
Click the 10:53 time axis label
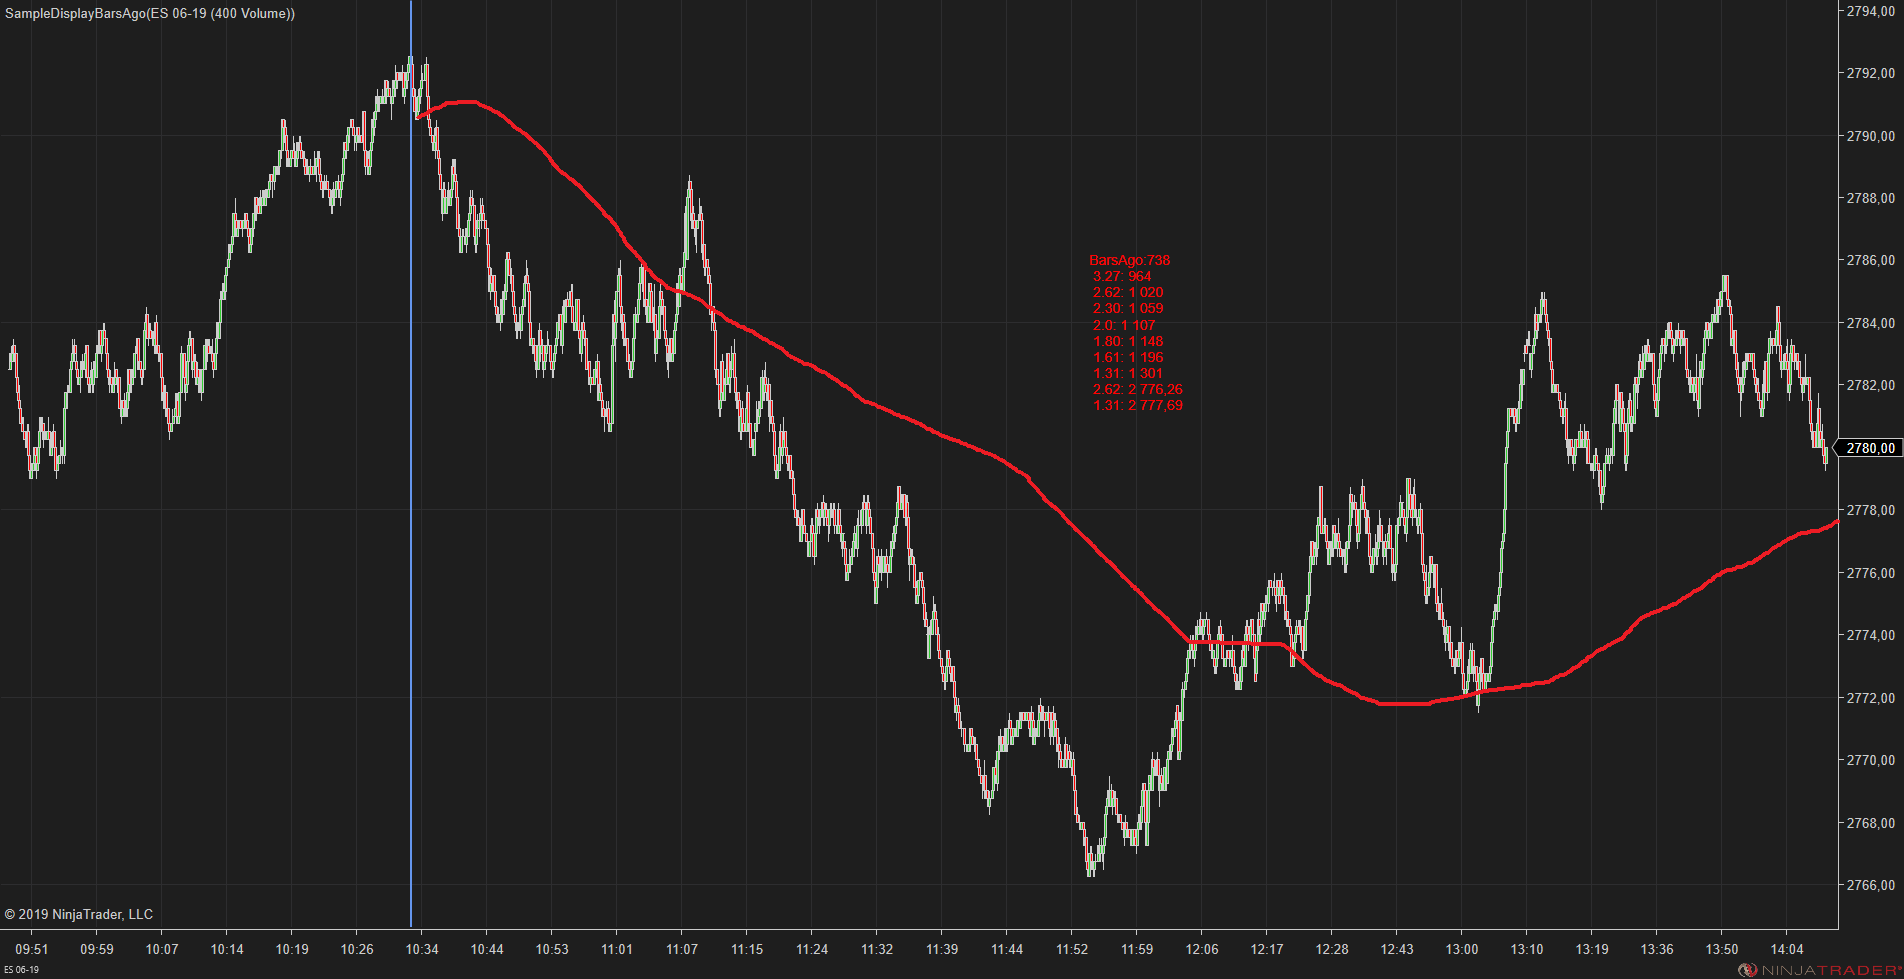coord(552,949)
